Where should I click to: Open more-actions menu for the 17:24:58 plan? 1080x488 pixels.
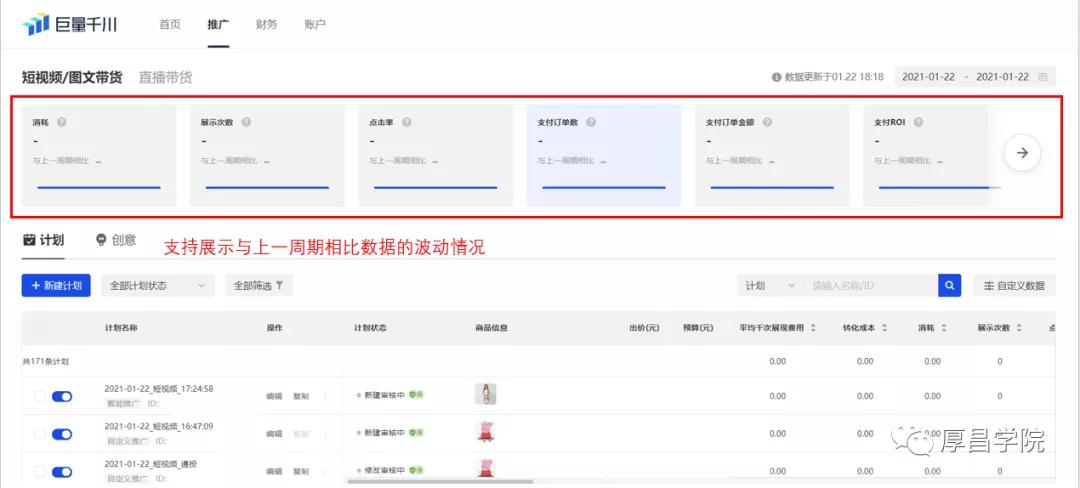point(325,396)
